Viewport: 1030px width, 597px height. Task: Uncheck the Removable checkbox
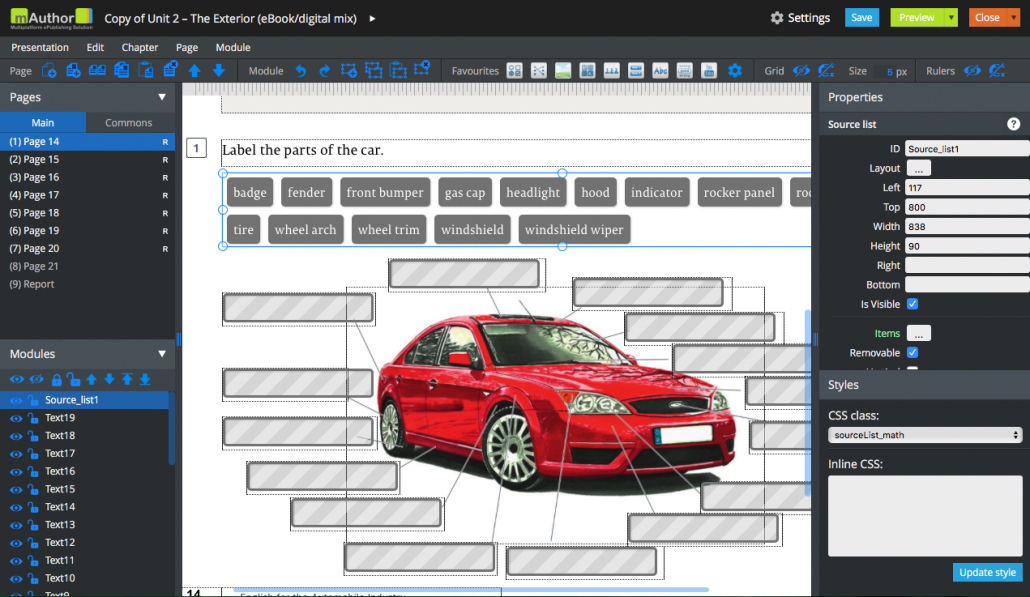912,353
